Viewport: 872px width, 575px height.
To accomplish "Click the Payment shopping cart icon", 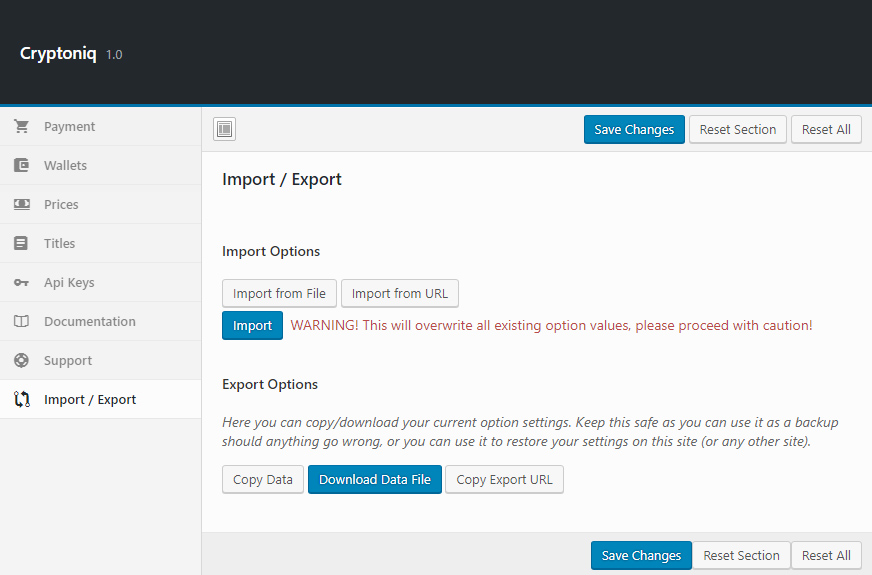I will (x=21, y=127).
